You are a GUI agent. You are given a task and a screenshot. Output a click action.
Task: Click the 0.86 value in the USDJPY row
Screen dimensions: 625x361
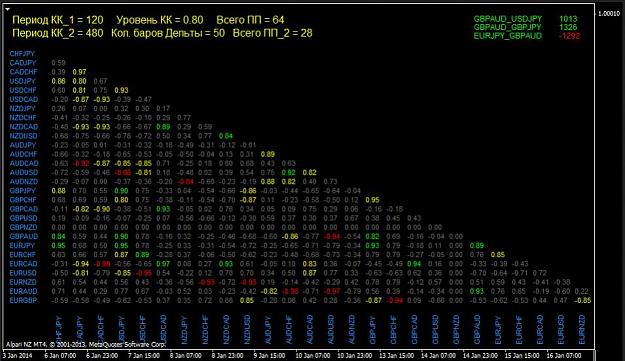pyautogui.click(x=59, y=81)
